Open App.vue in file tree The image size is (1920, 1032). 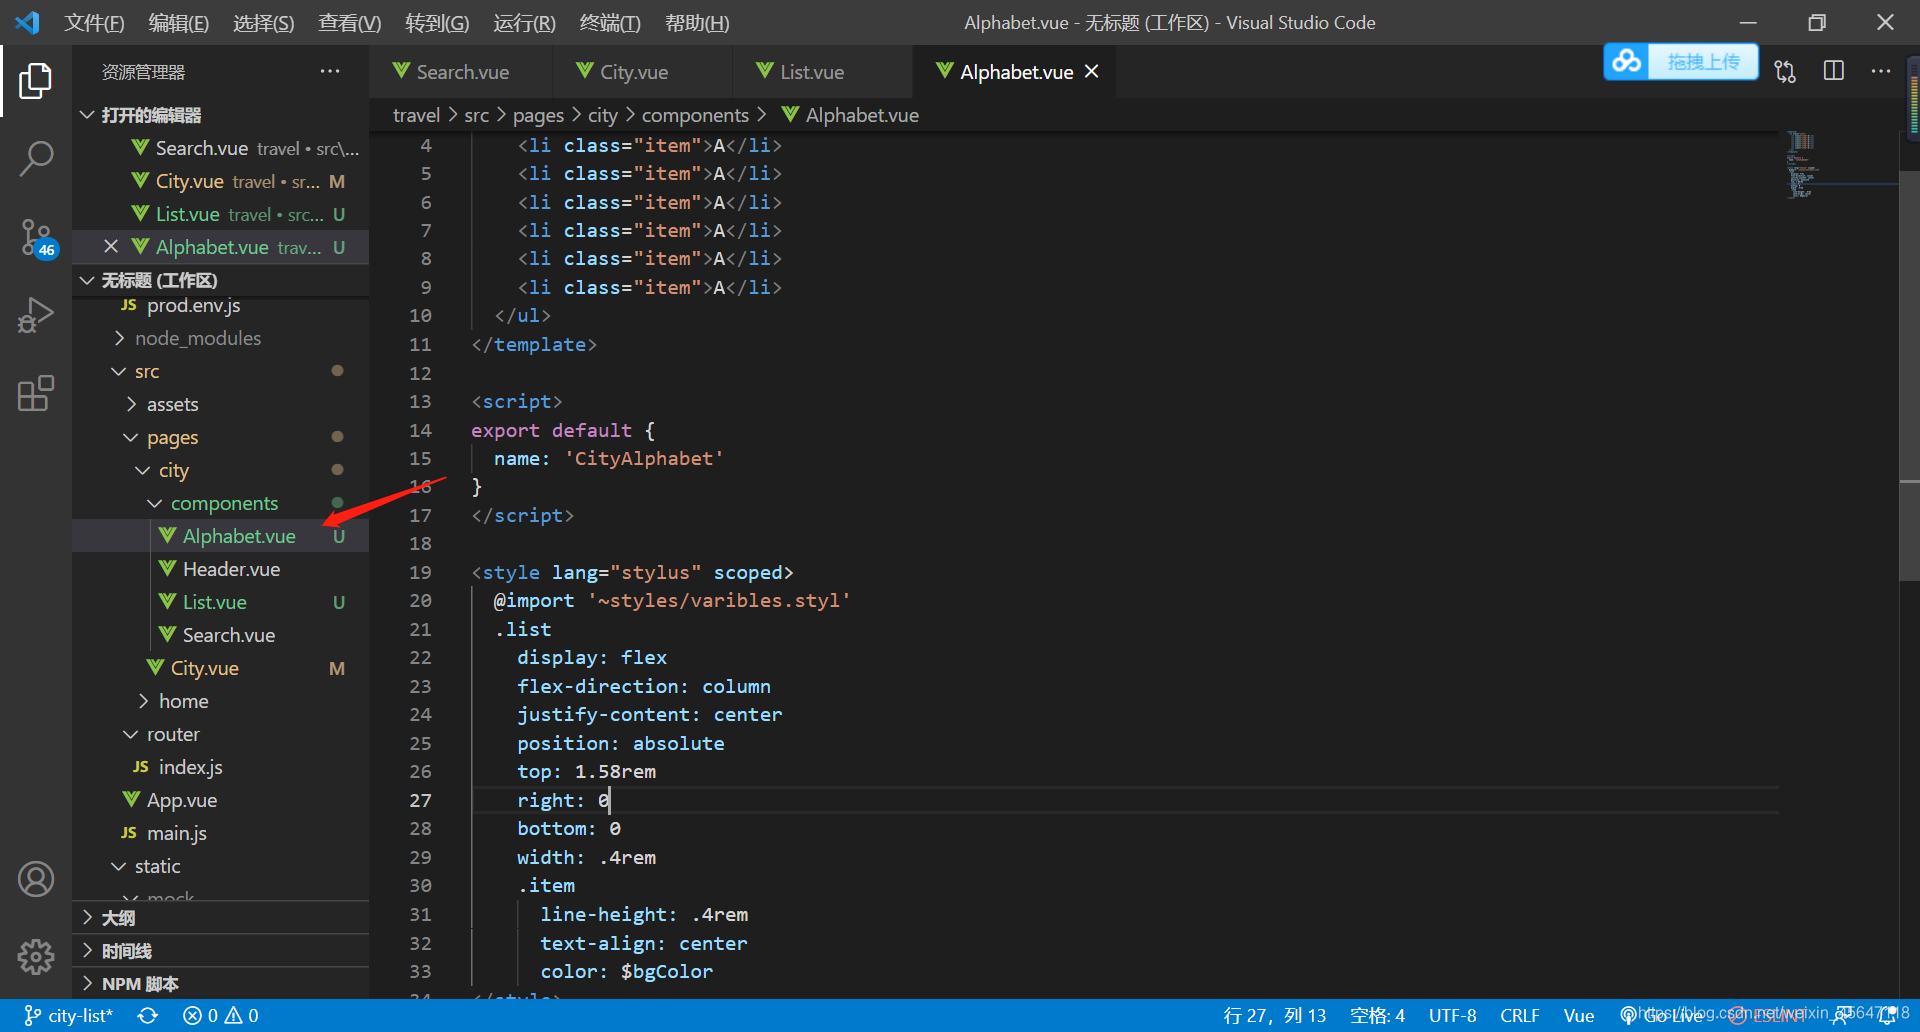[x=220, y=800]
